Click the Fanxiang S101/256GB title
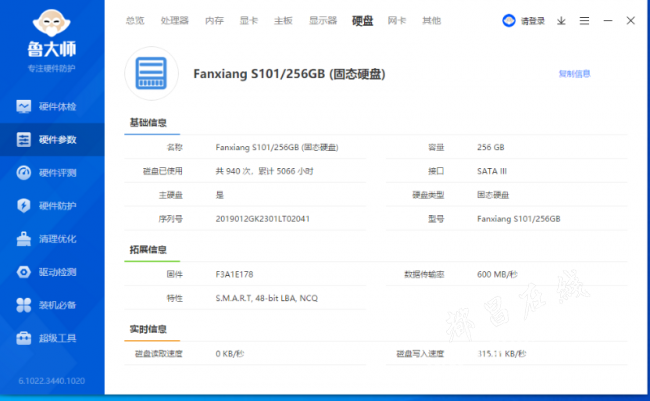 coord(289,74)
